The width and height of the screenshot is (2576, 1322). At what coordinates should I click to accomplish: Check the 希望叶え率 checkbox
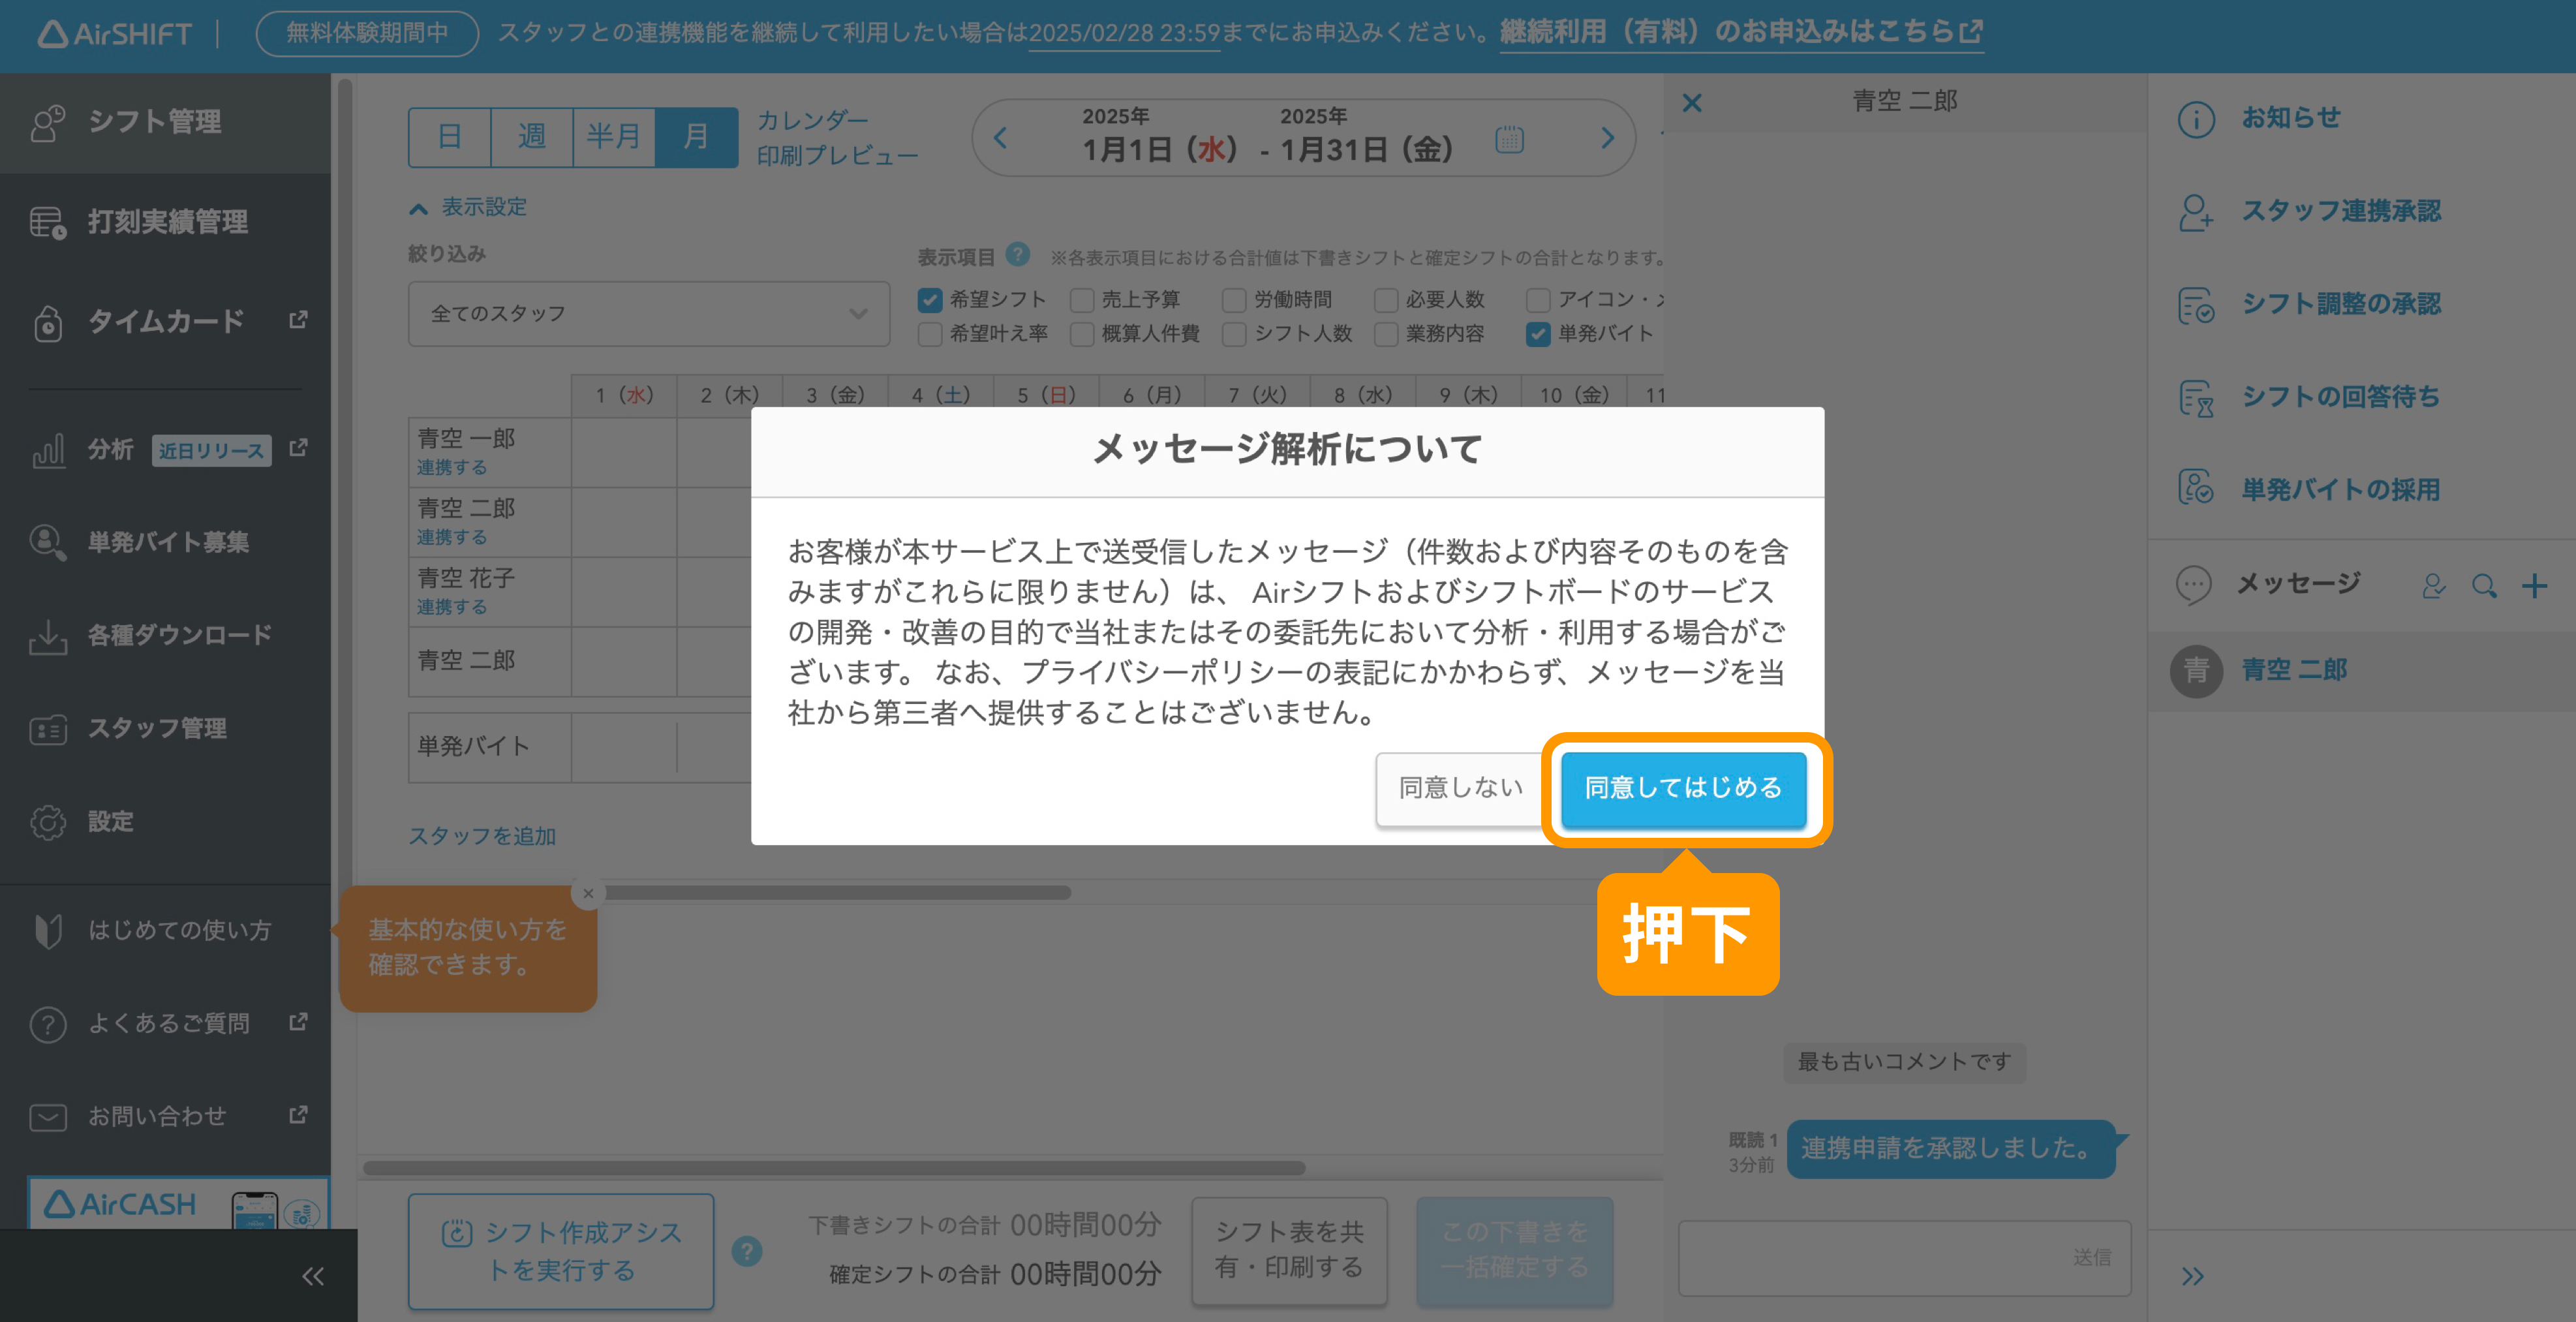tap(930, 334)
